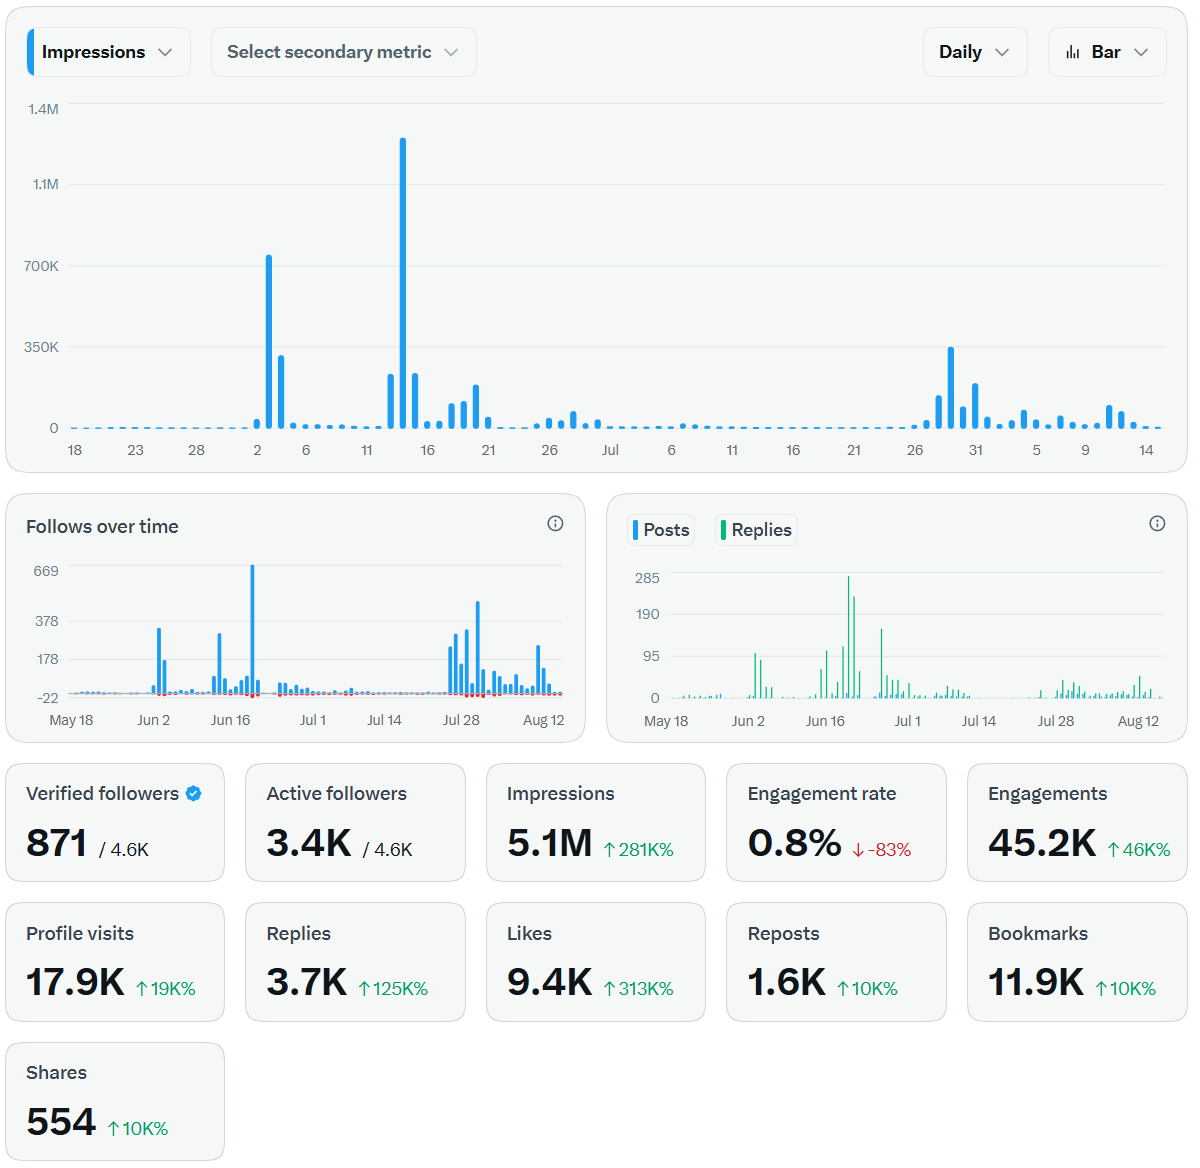
Task: Click the Jul label on impressions chart axis
Action: pyautogui.click(x=610, y=450)
